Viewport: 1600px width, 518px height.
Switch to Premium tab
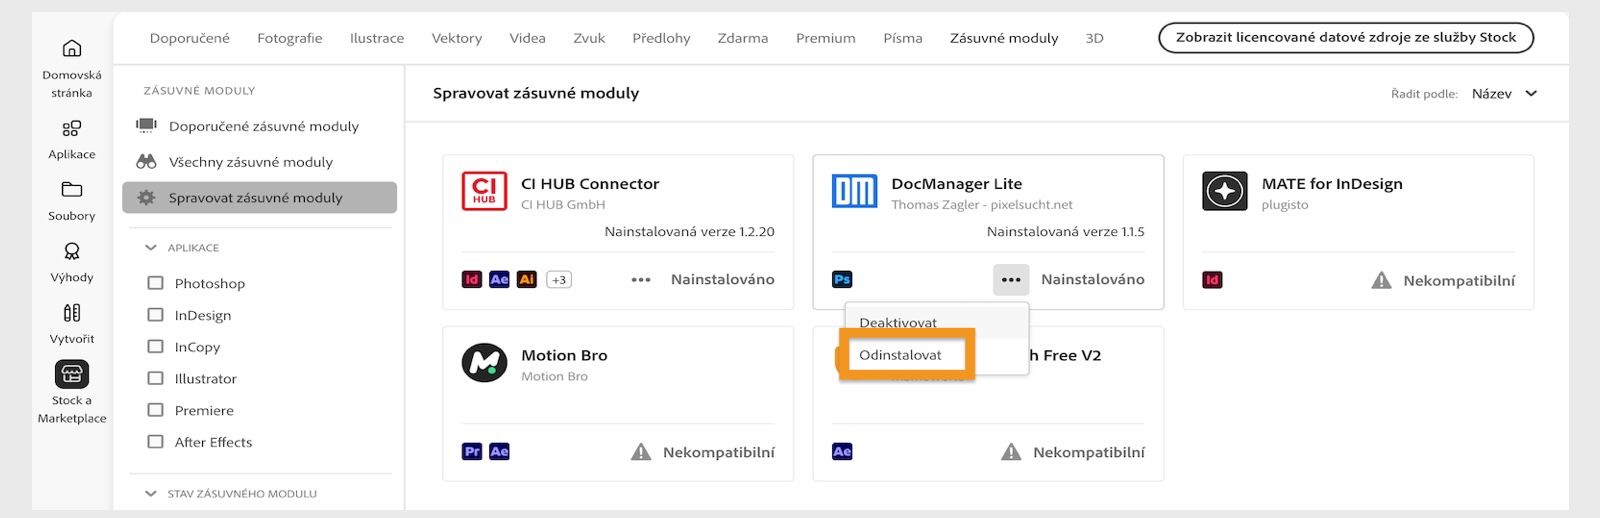pyautogui.click(x=826, y=38)
